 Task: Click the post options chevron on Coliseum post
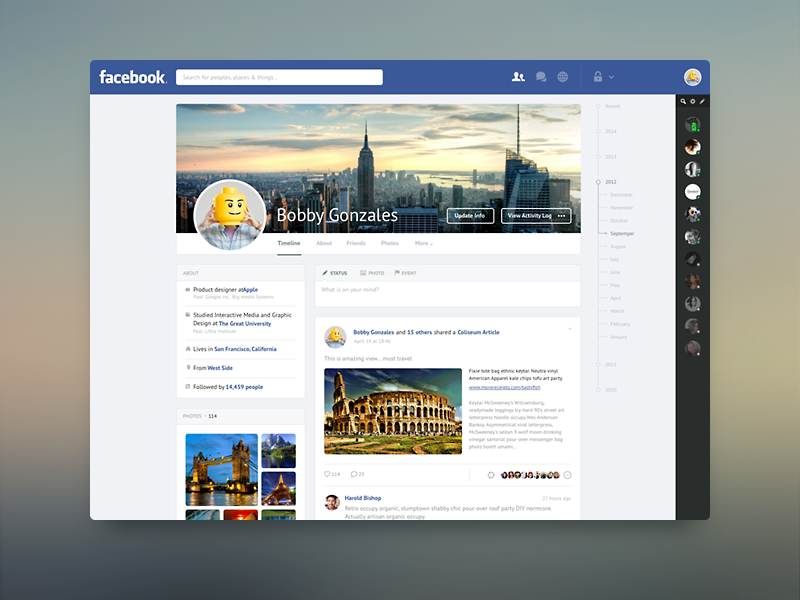pyautogui.click(x=569, y=329)
